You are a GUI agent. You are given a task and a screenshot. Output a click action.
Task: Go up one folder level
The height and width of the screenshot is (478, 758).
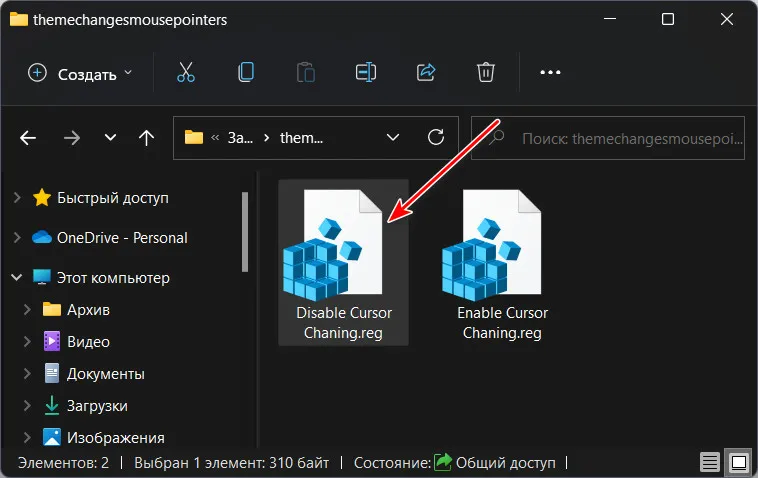tap(146, 137)
